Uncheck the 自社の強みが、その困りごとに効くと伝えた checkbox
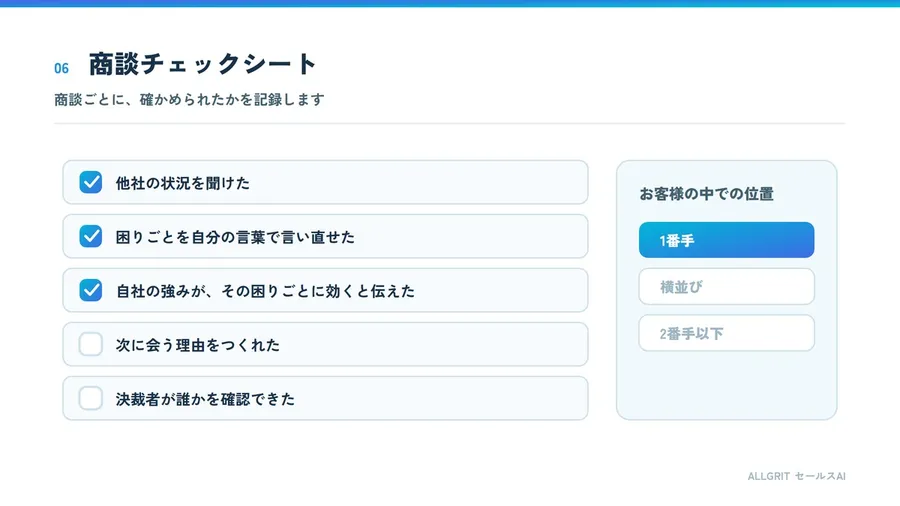Screen dimensions: 900x506 pos(91,290)
